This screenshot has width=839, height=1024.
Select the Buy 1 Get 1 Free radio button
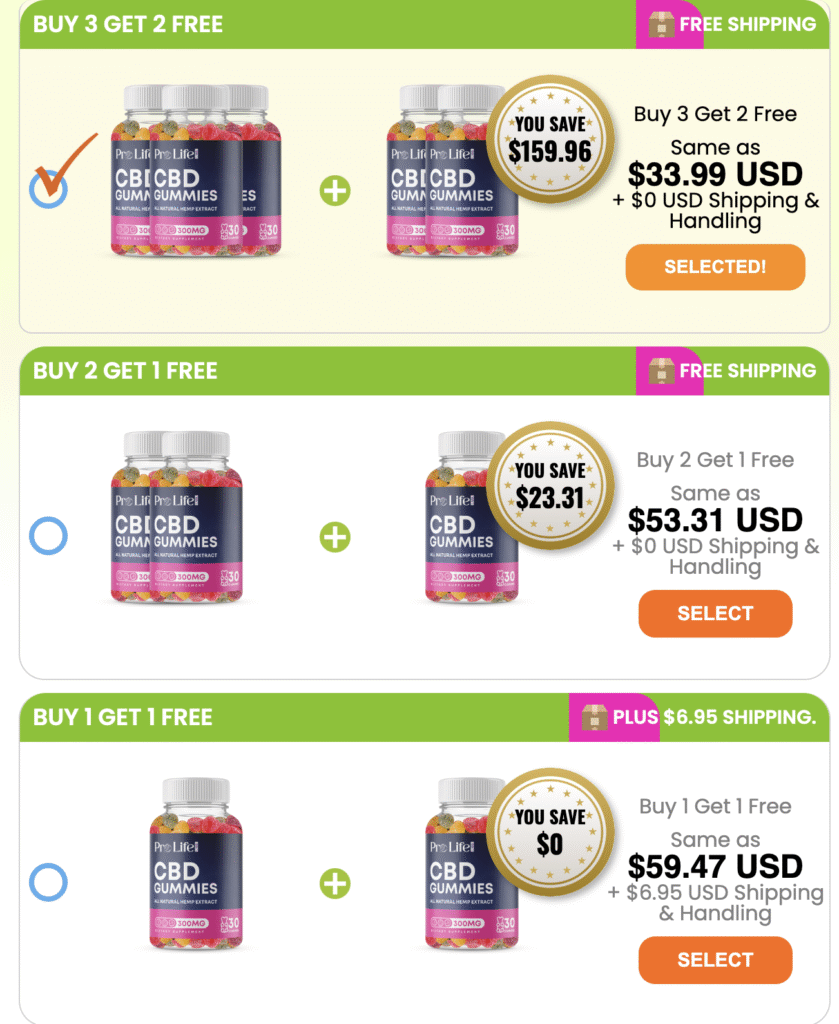(48, 882)
